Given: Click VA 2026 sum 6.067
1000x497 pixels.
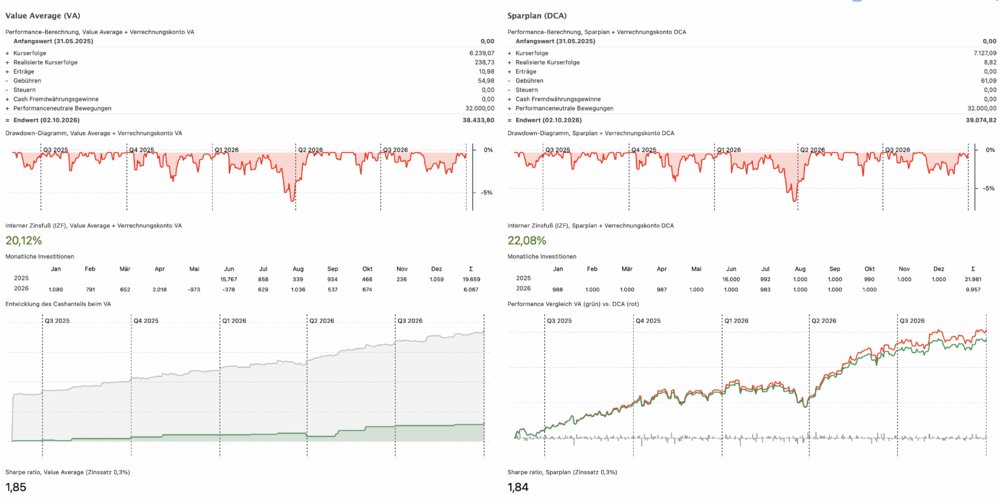Looking at the screenshot, I should coord(469,289).
